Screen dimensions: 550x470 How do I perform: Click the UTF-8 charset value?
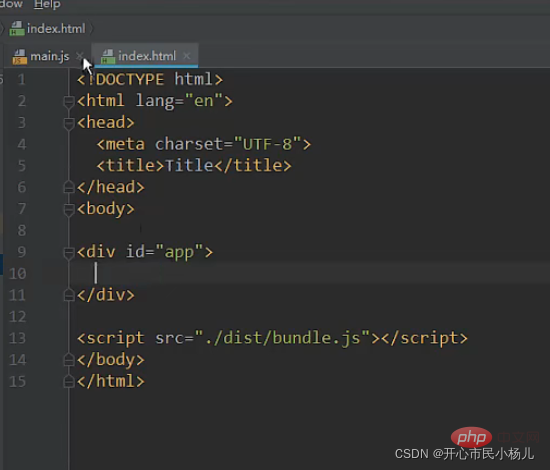tap(267, 144)
